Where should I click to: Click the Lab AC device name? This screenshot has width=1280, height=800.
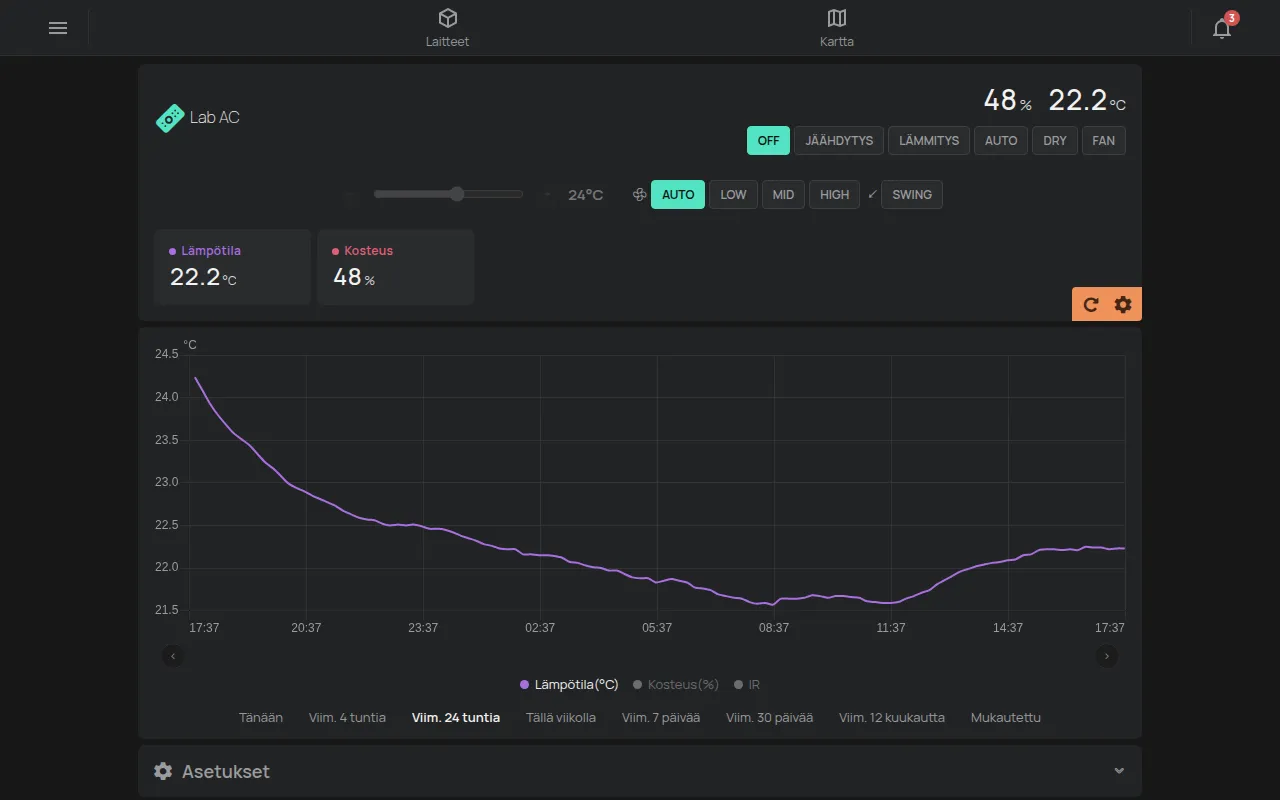click(215, 118)
